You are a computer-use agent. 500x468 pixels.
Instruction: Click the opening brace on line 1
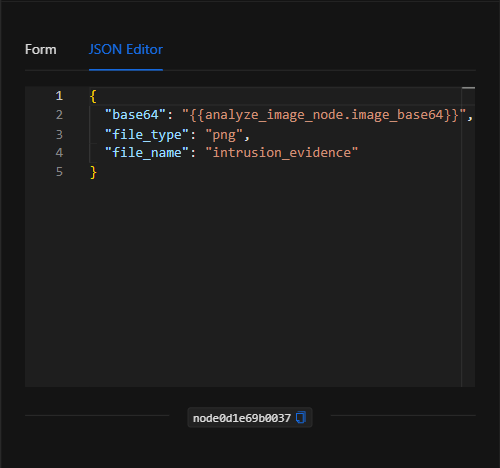(x=93, y=96)
